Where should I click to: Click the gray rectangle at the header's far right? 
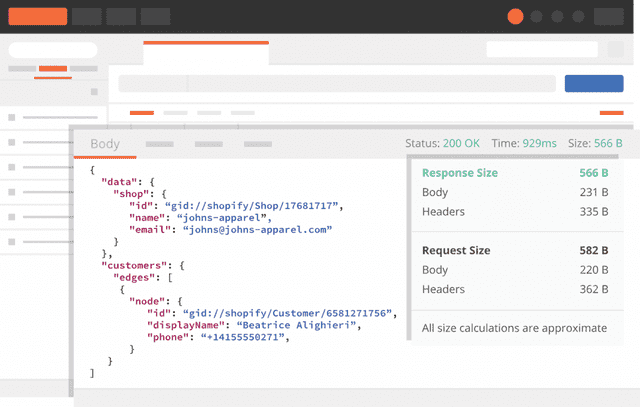pos(608,16)
